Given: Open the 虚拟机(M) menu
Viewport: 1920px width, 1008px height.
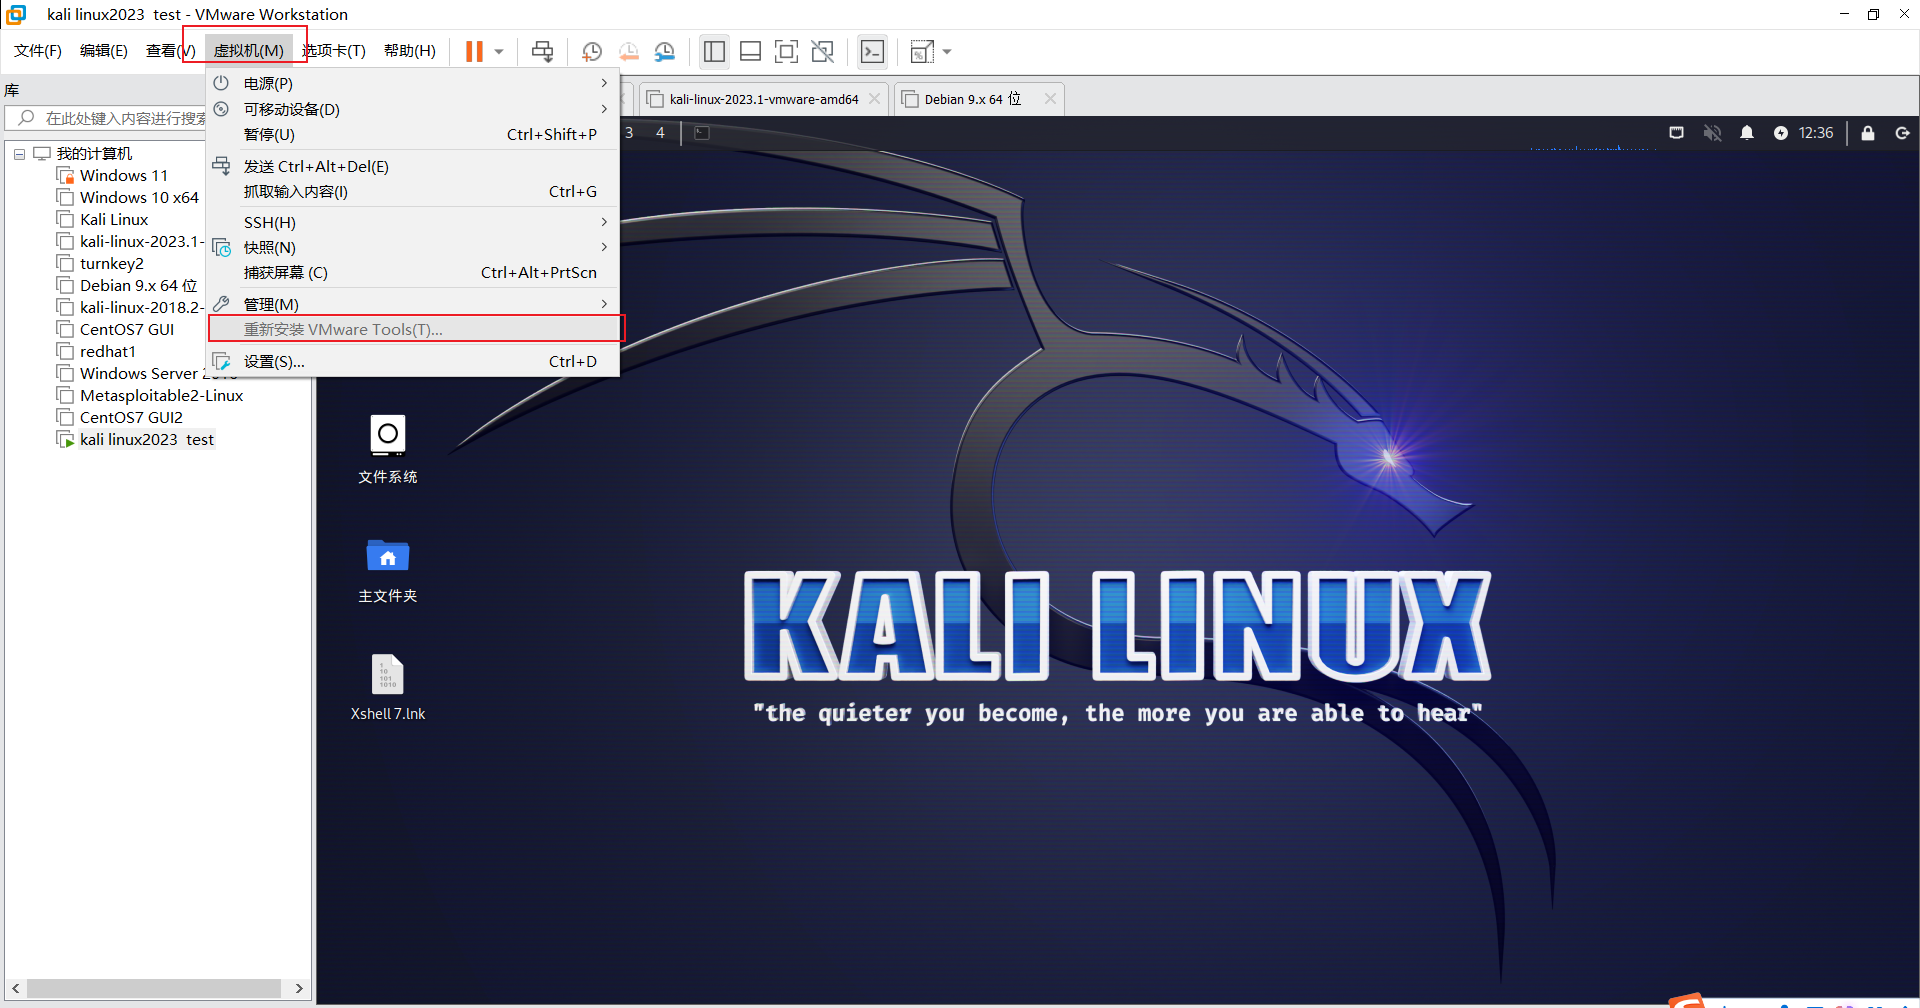Looking at the screenshot, I should point(249,51).
